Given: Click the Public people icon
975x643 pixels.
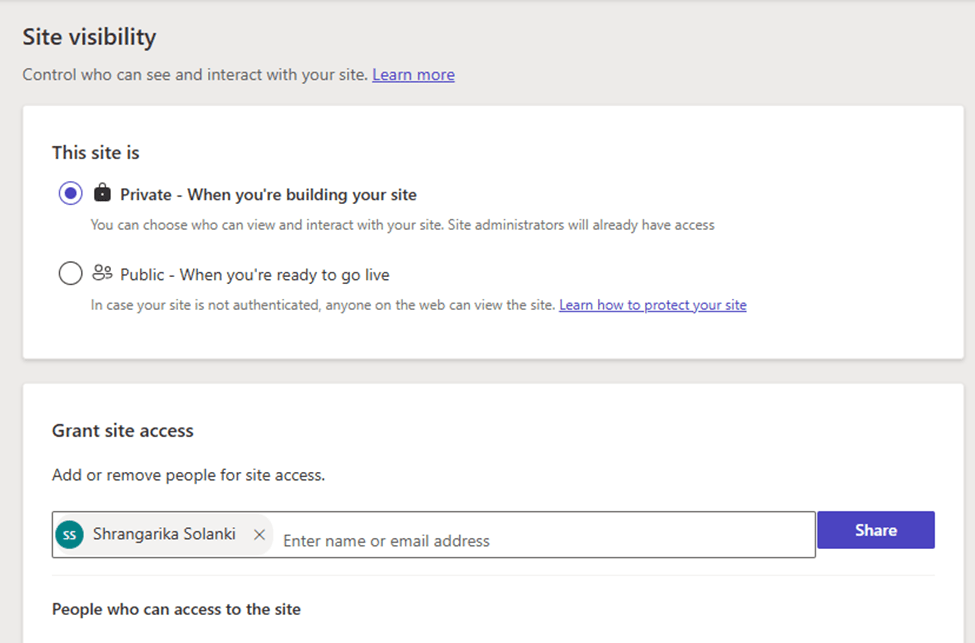Looking at the screenshot, I should 102,273.
